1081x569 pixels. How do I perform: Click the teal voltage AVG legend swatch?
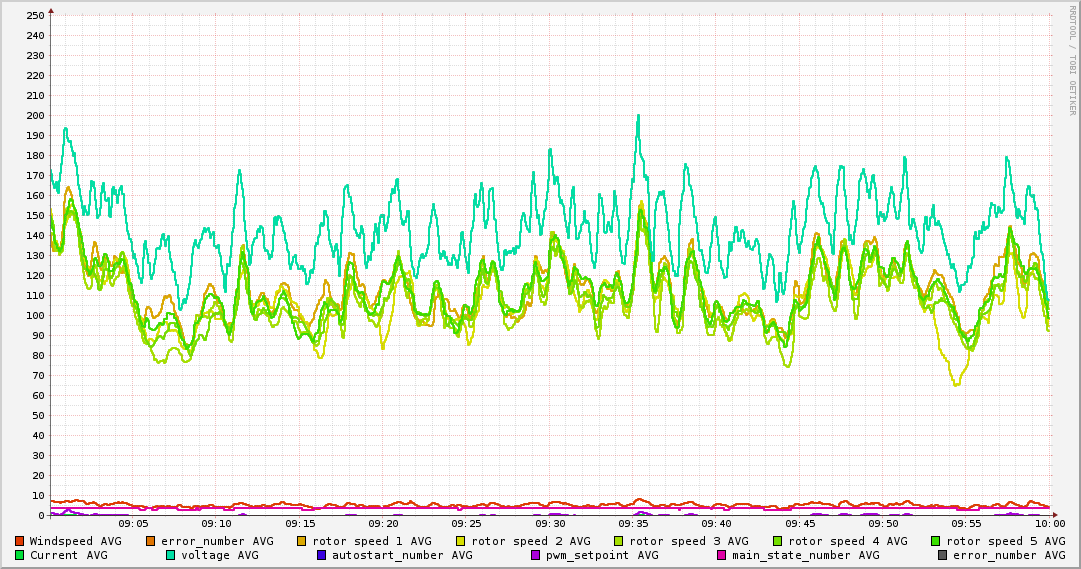pyautogui.click(x=171, y=555)
